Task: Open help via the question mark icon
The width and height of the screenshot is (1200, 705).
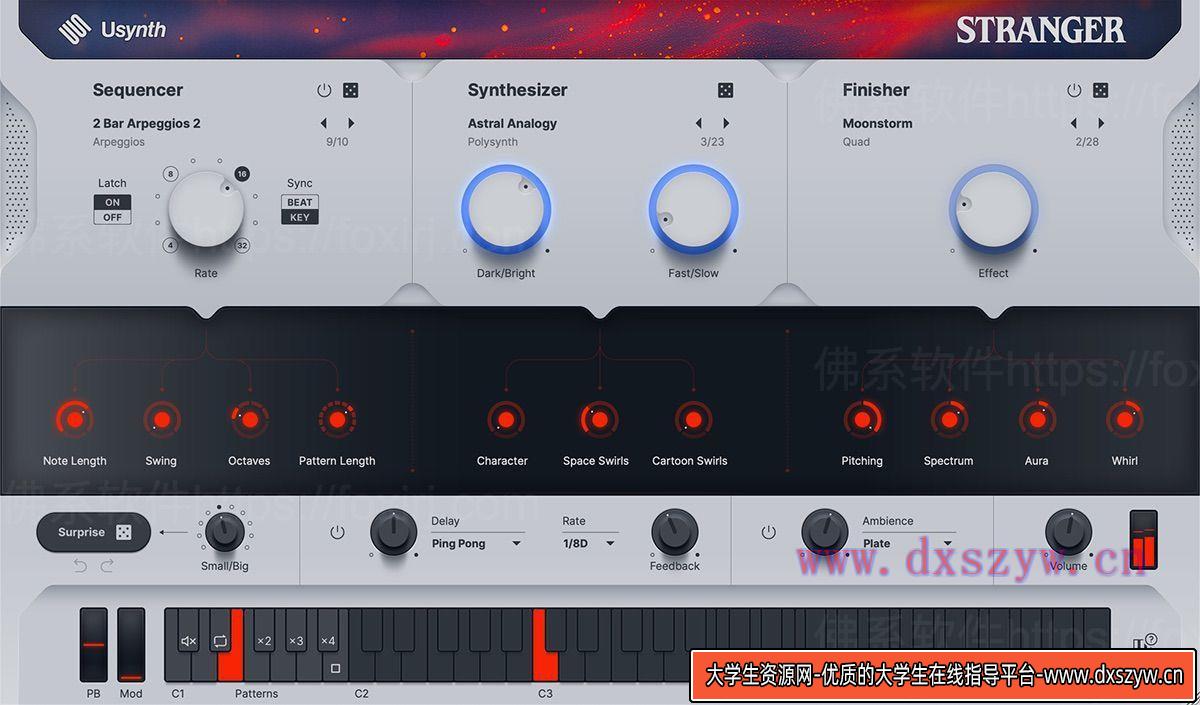Action: point(1151,639)
